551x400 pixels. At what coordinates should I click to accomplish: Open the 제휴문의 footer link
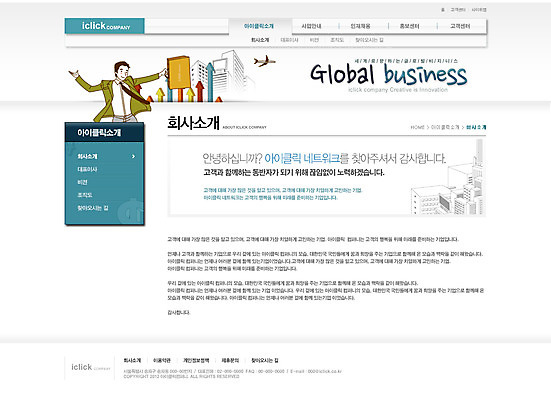pyautogui.click(x=230, y=361)
